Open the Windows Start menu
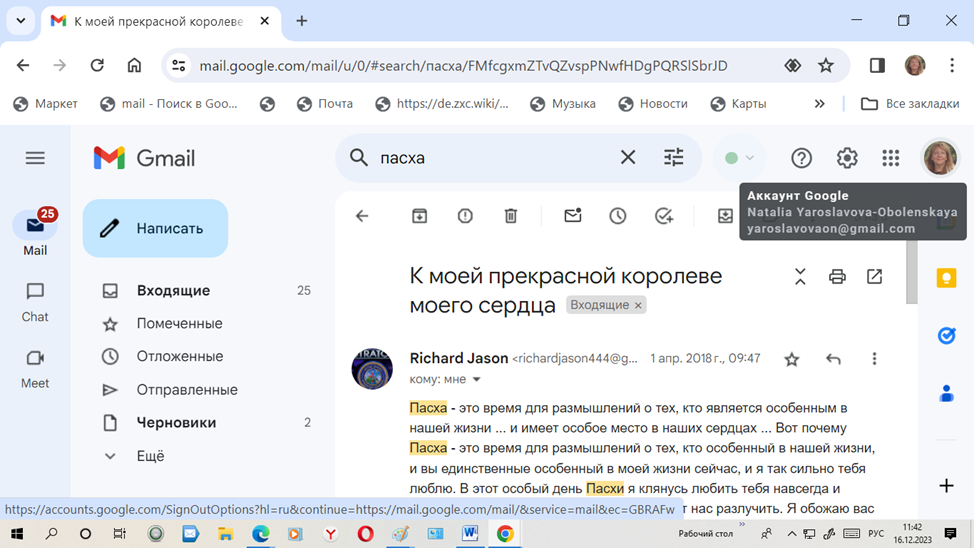Viewport: 974px width, 548px height. (x=17, y=534)
